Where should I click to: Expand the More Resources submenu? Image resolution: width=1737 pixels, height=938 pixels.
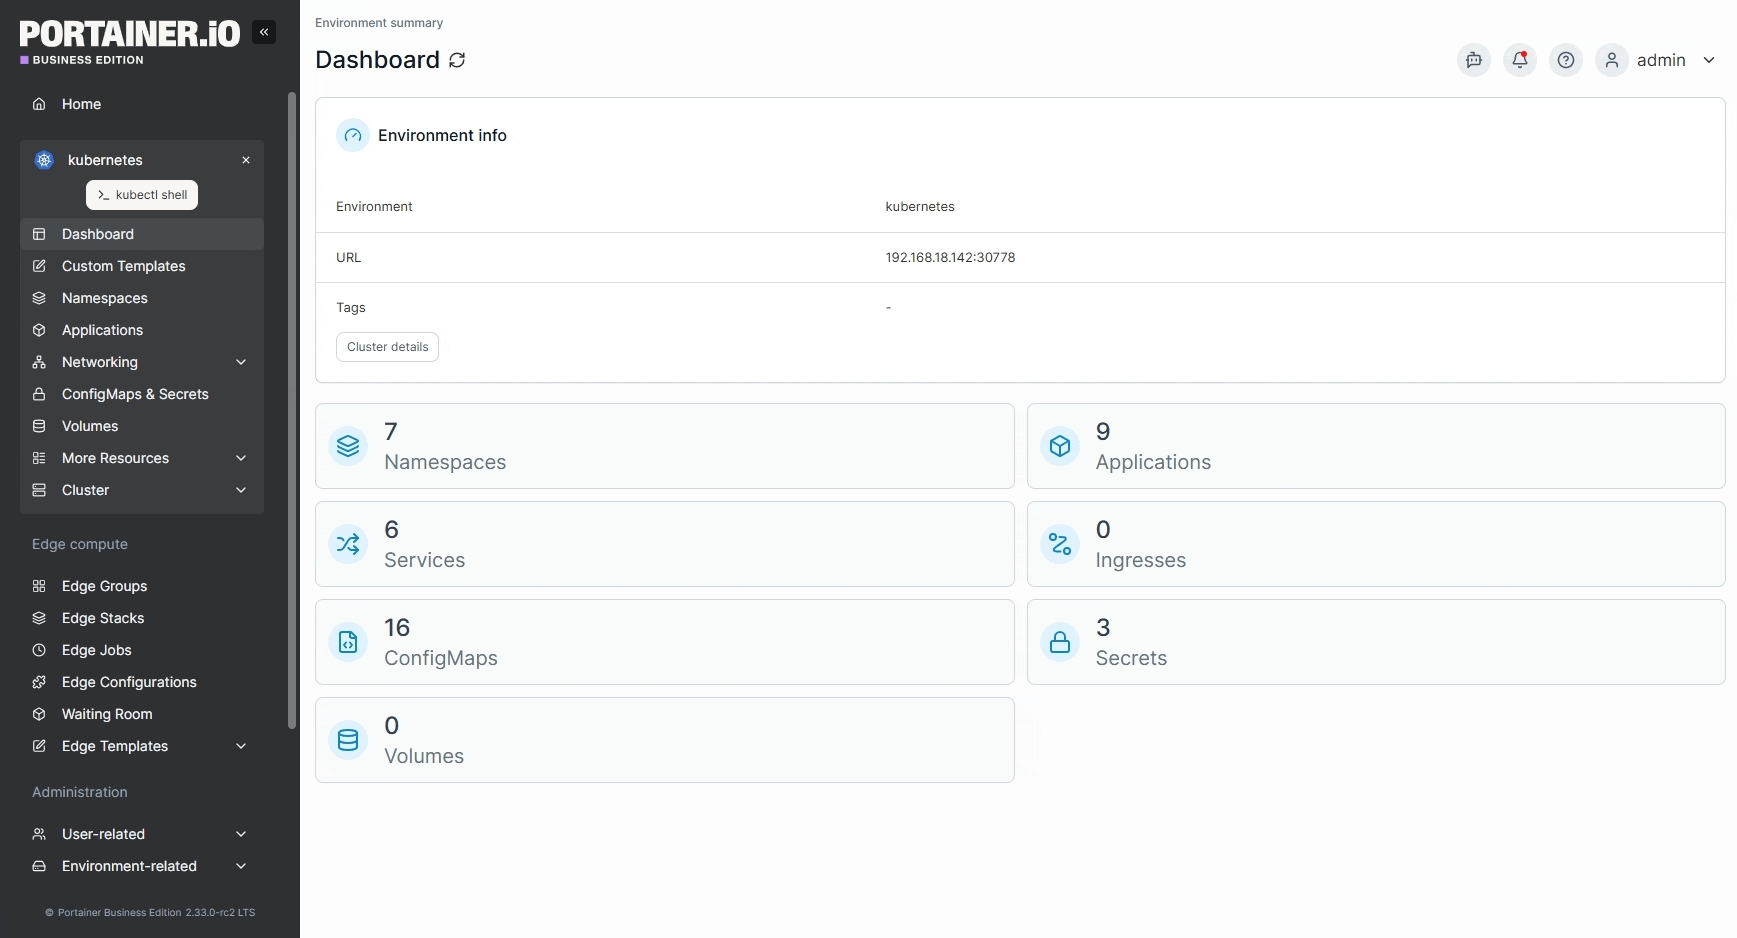pos(241,458)
